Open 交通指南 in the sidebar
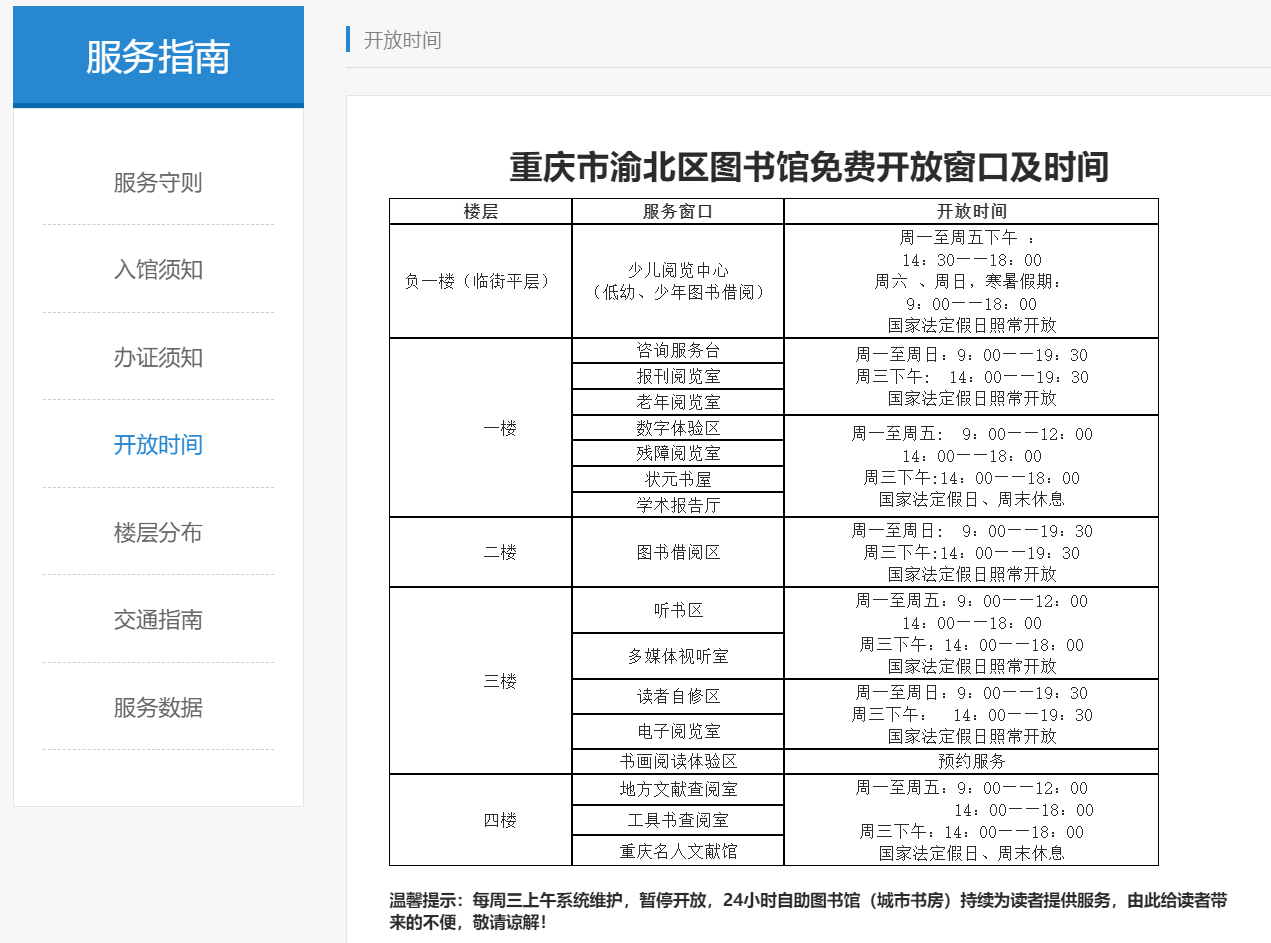Viewport: 1271px width, 943px height. pyautogui.click(x=158, y=620)
